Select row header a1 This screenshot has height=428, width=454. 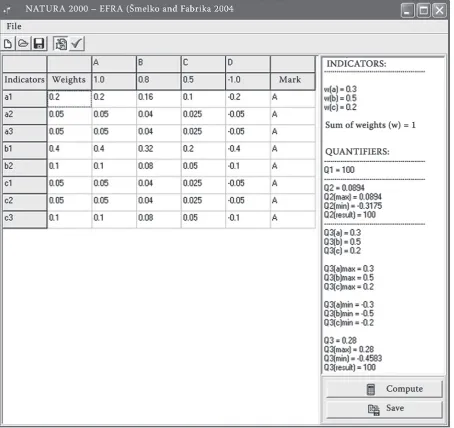click(x=24, y=99)
